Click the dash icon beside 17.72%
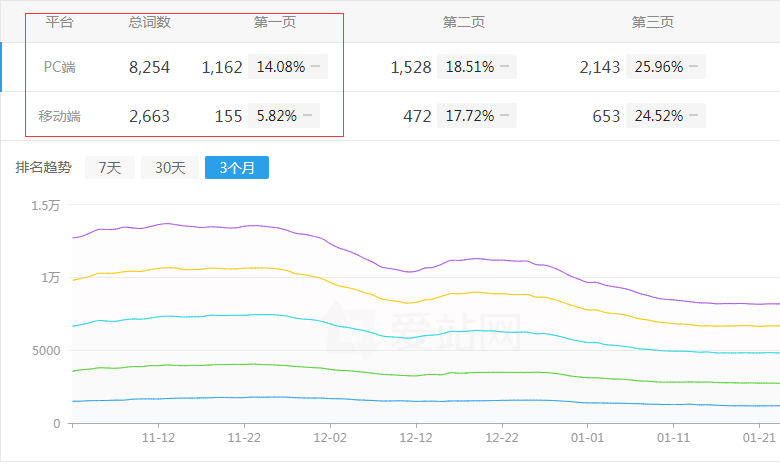Screen dimensions: 780x464 (x=505, y=116)
